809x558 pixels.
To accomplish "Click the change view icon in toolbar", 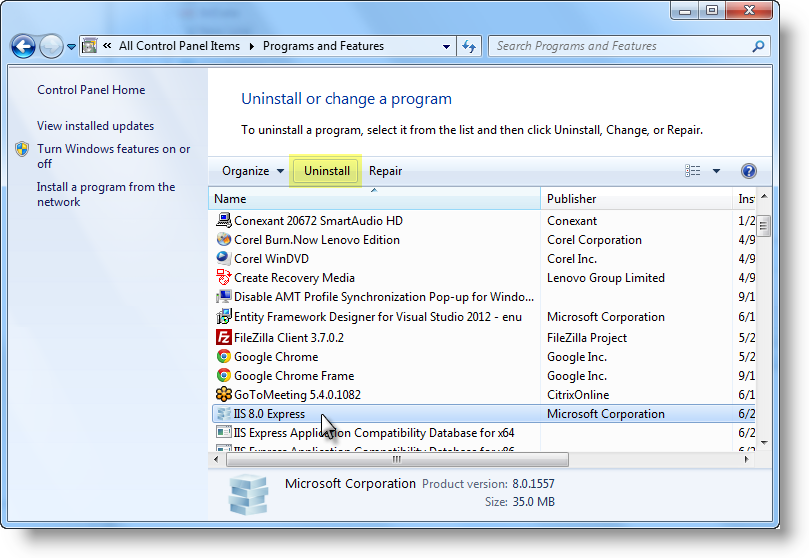I will tap(693, 171).
